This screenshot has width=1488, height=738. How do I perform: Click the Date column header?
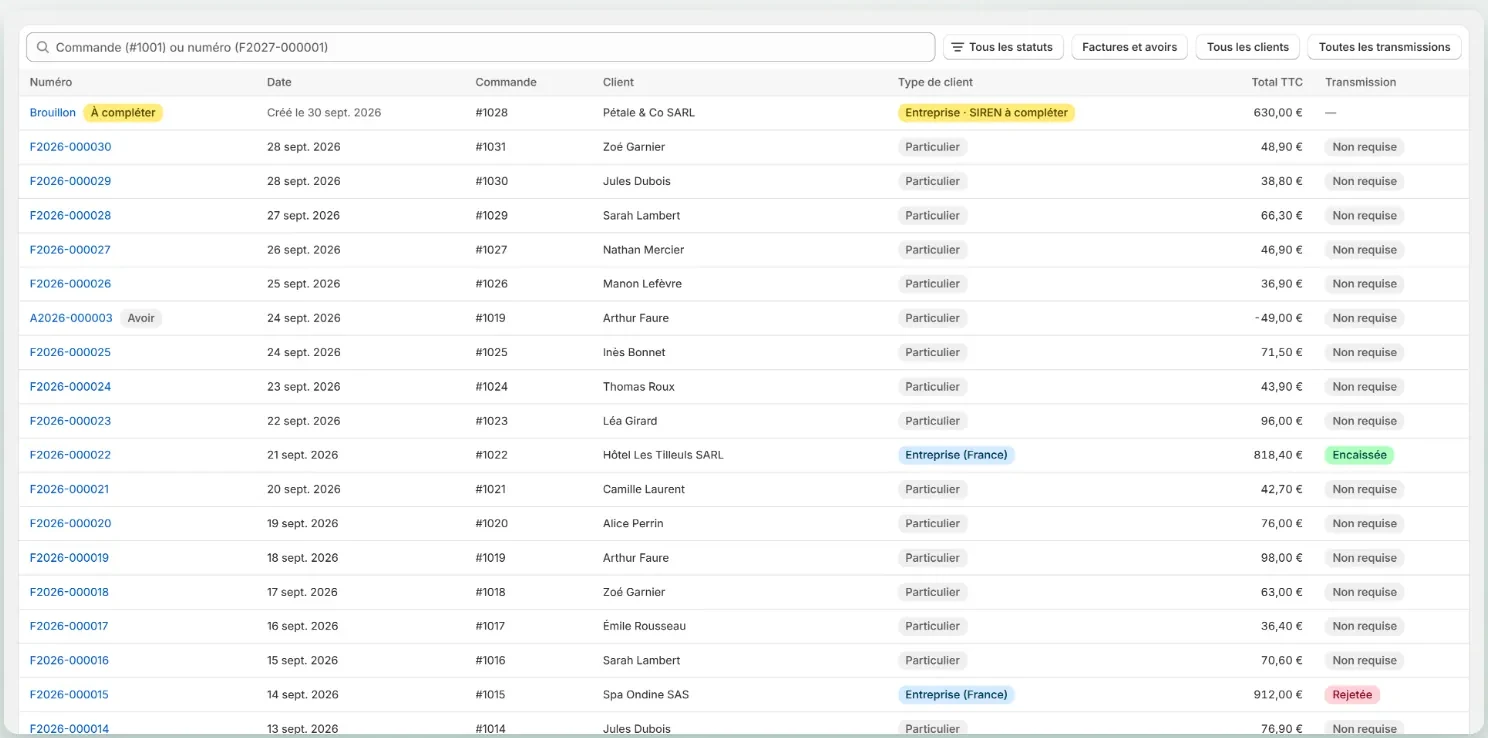(x=279, y=82)
